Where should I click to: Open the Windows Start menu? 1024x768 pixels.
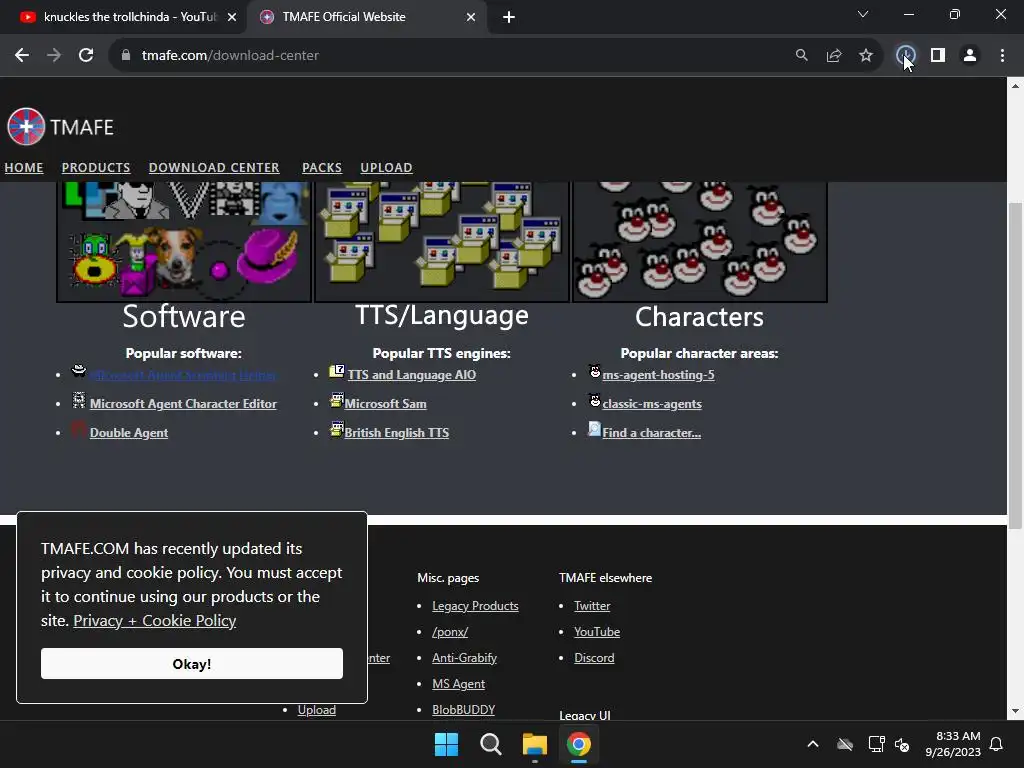[x=447, y=744]
